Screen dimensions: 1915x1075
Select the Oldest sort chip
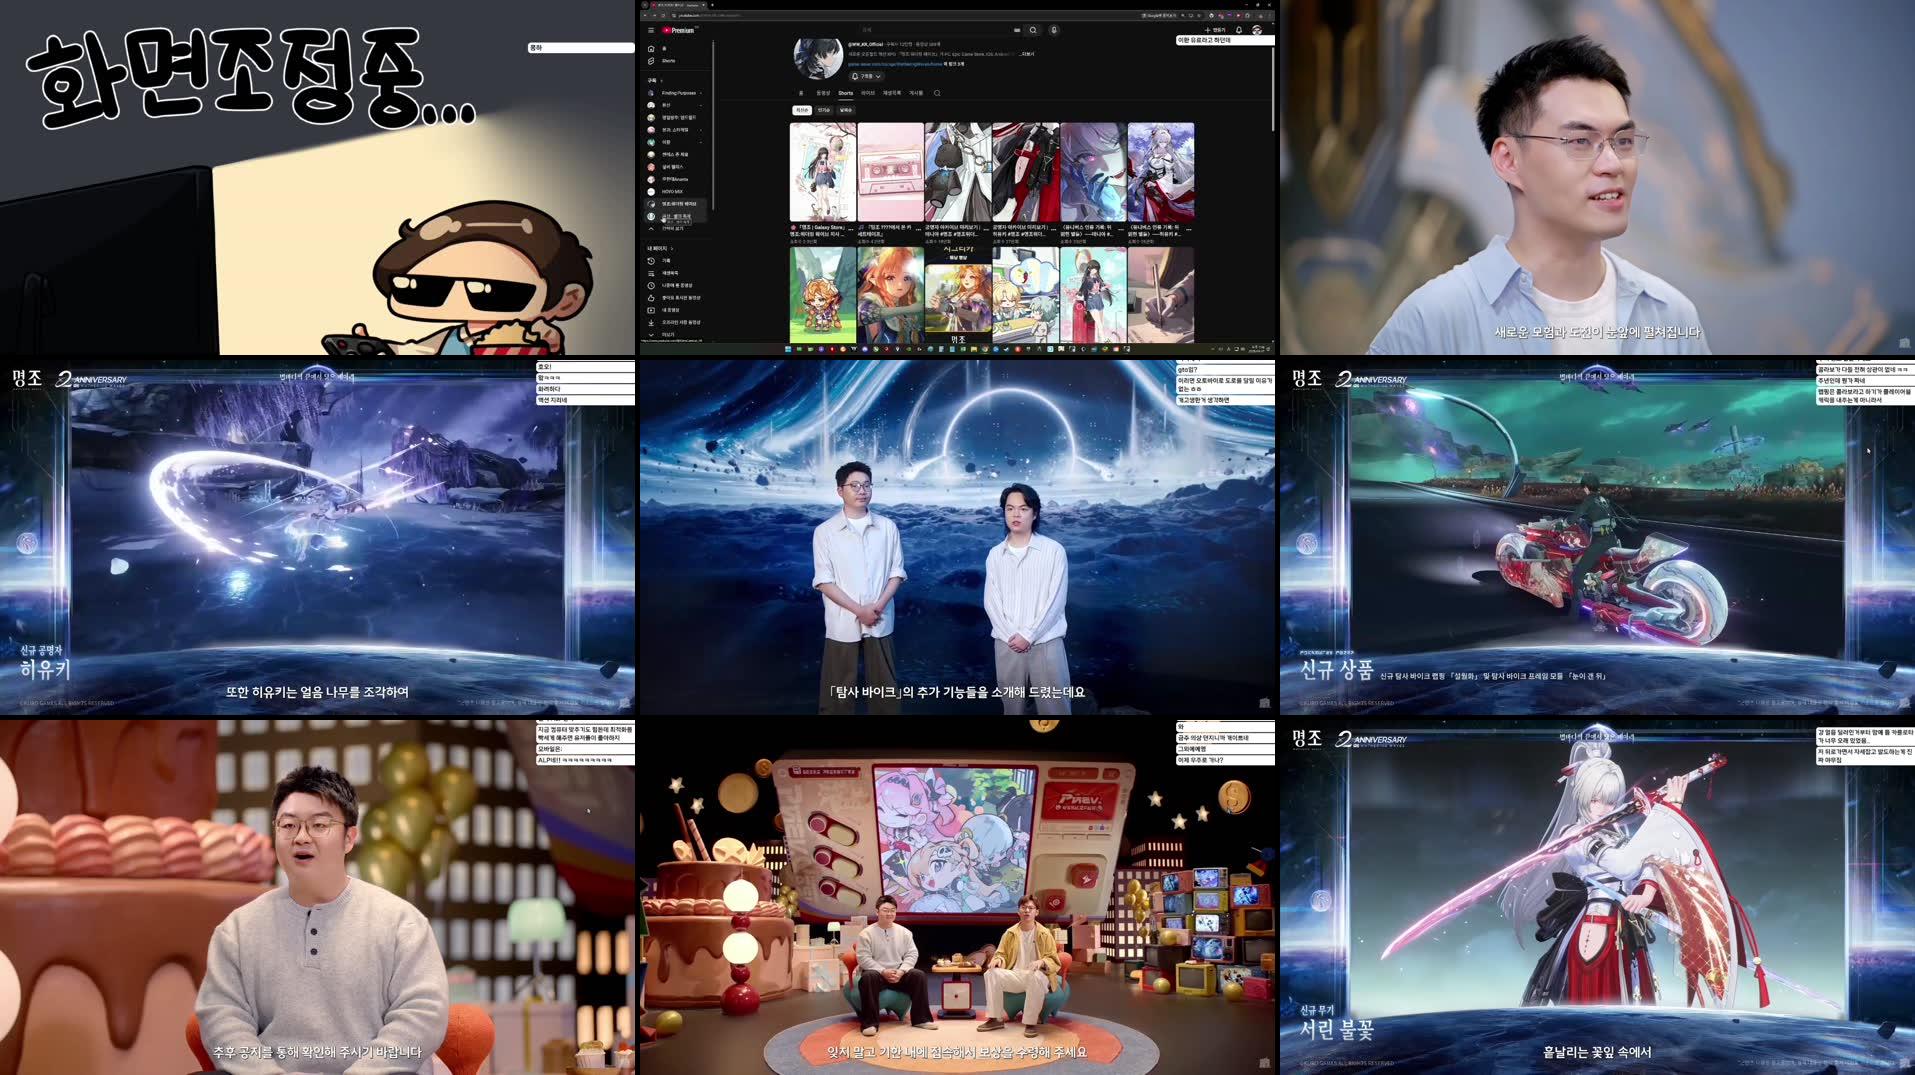(x=846, y=110)
